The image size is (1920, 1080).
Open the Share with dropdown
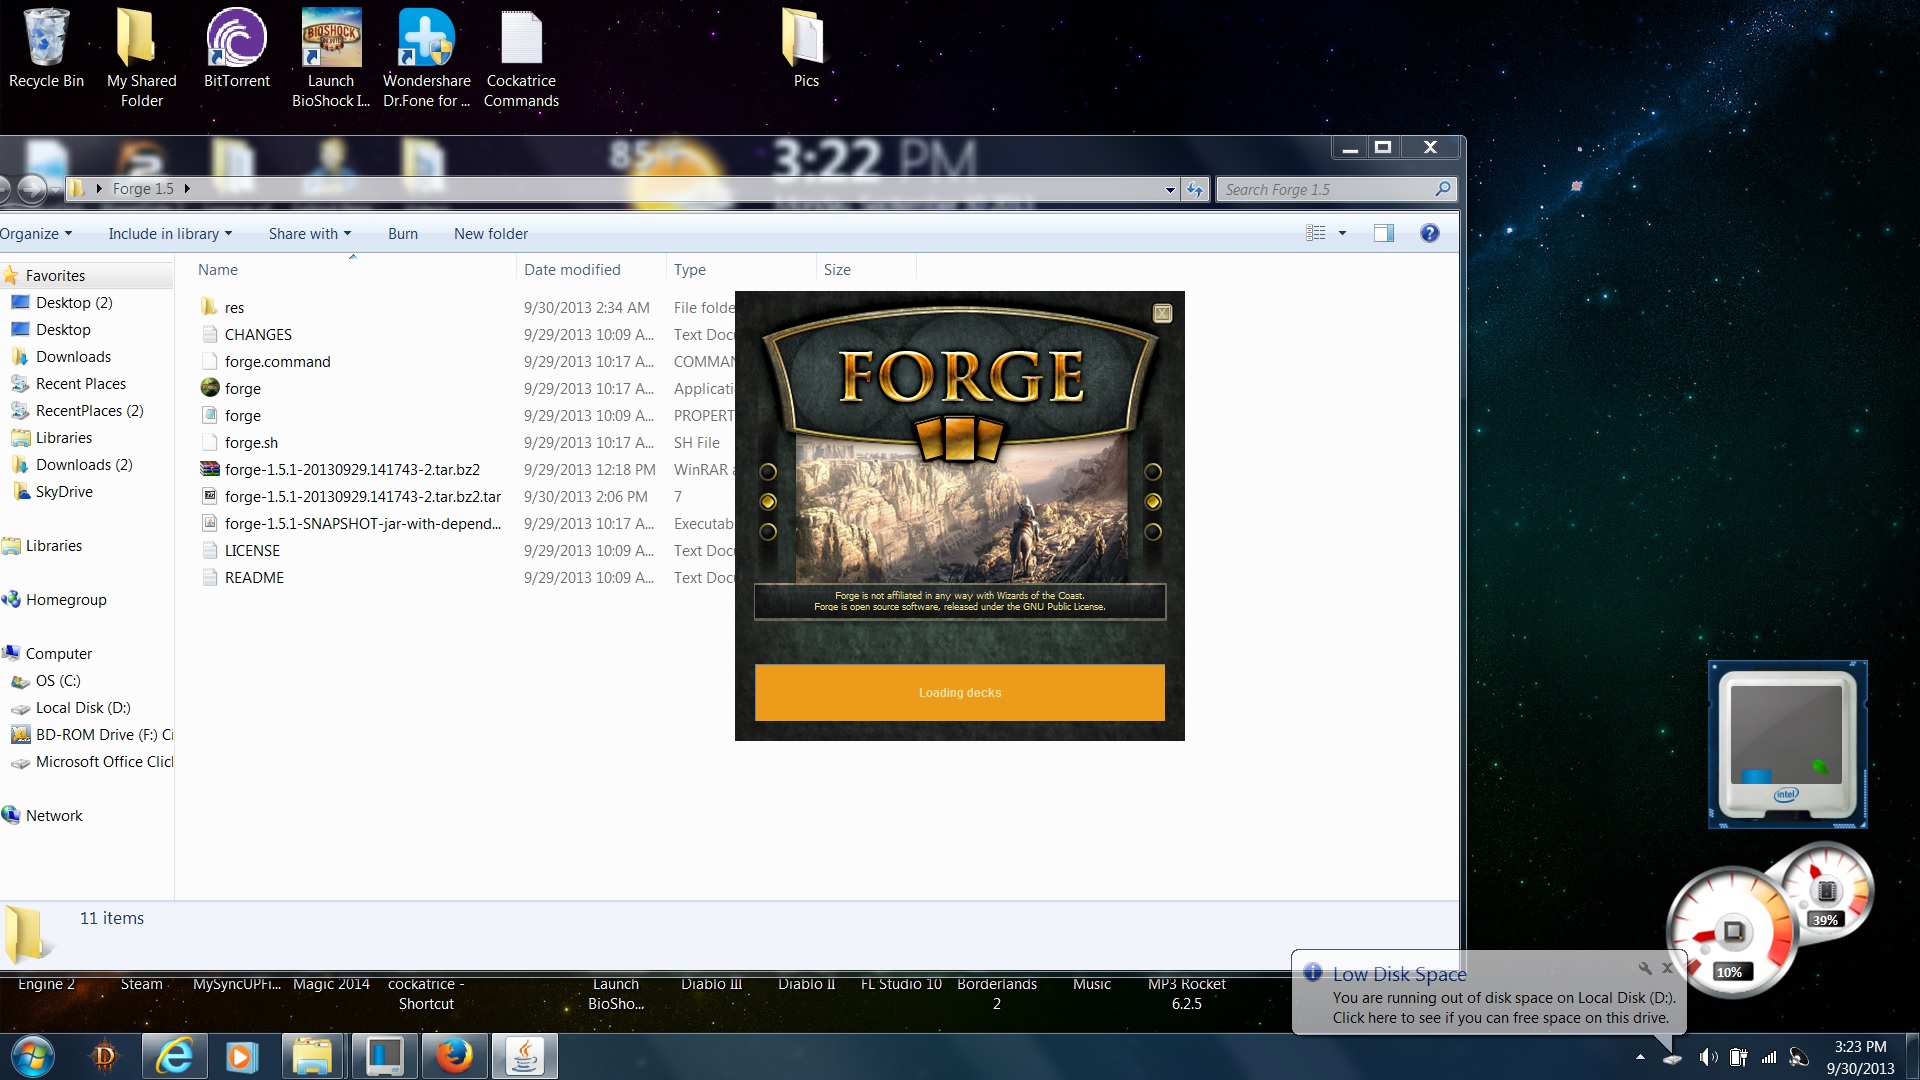click(x=309, y=234)
